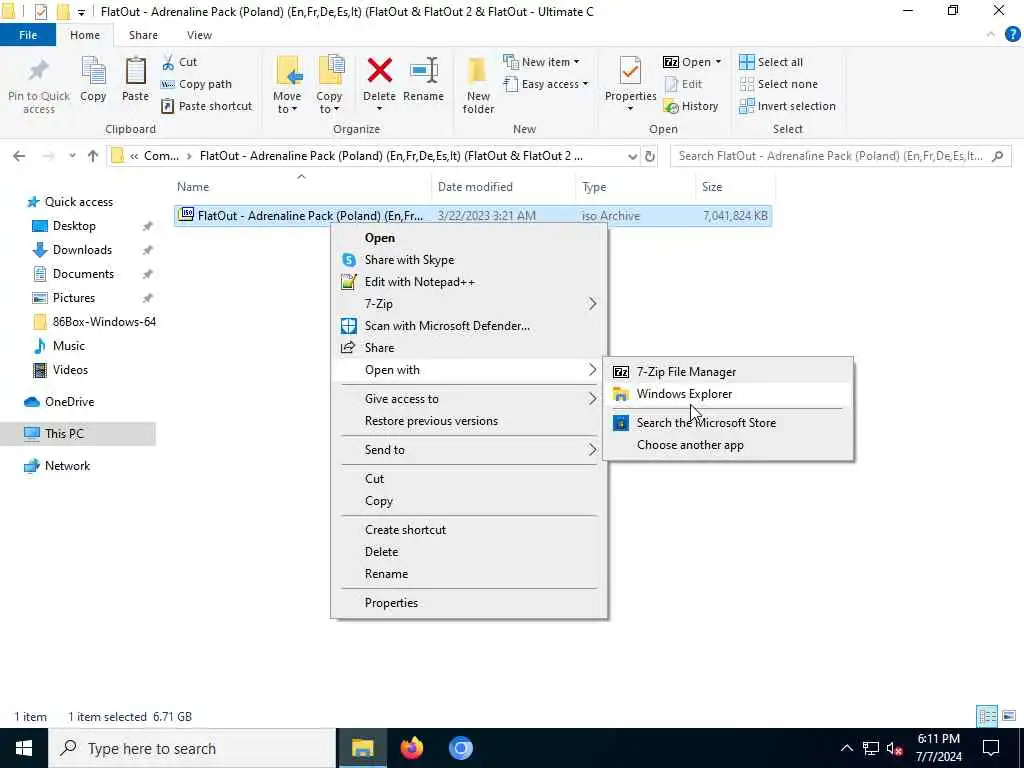The width and height of the screenshot is (1024, 768).
Task: Click the Up one level arrow
Action: click(93, 156)
